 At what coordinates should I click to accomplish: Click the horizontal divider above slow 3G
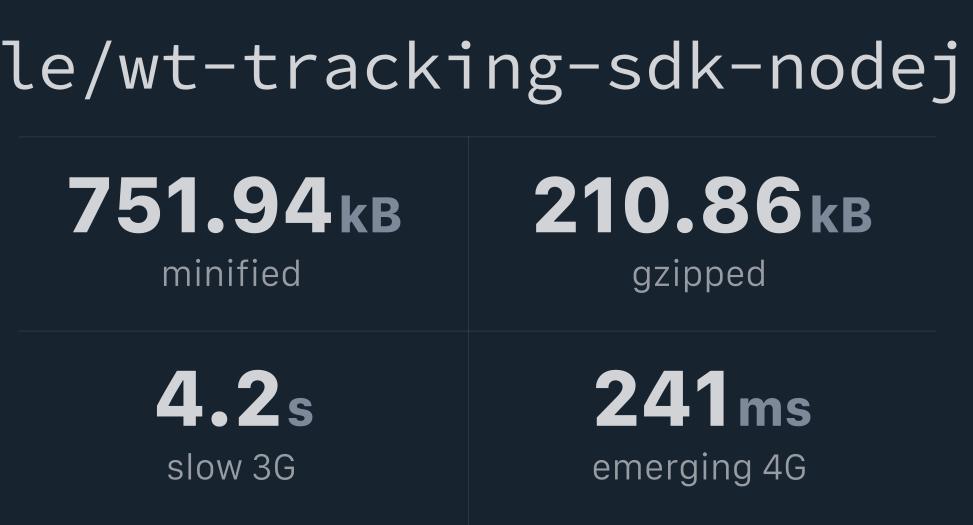coord(243,331)
